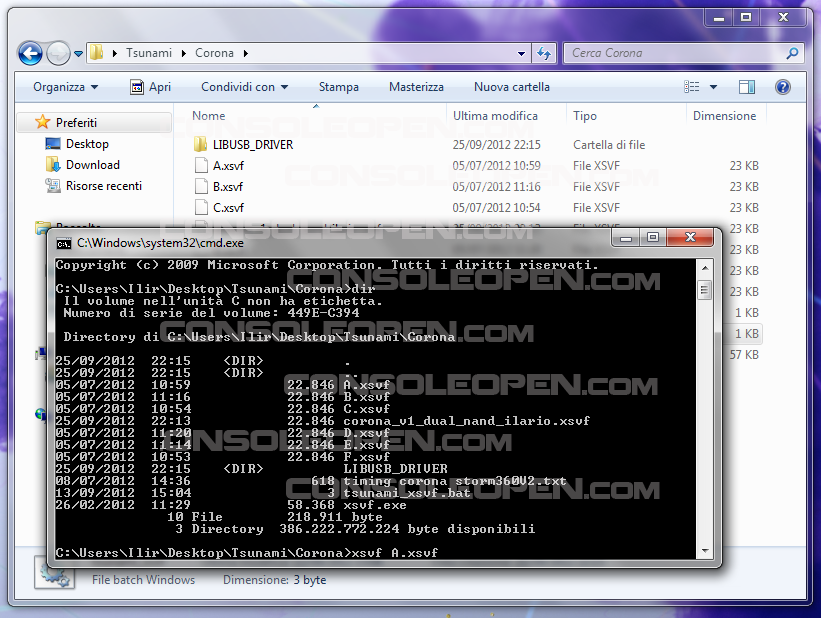This screenshot has width=821, height=618.
Task: Open Risorse recenti in navigation pane
Action: (x=104, y=185)
